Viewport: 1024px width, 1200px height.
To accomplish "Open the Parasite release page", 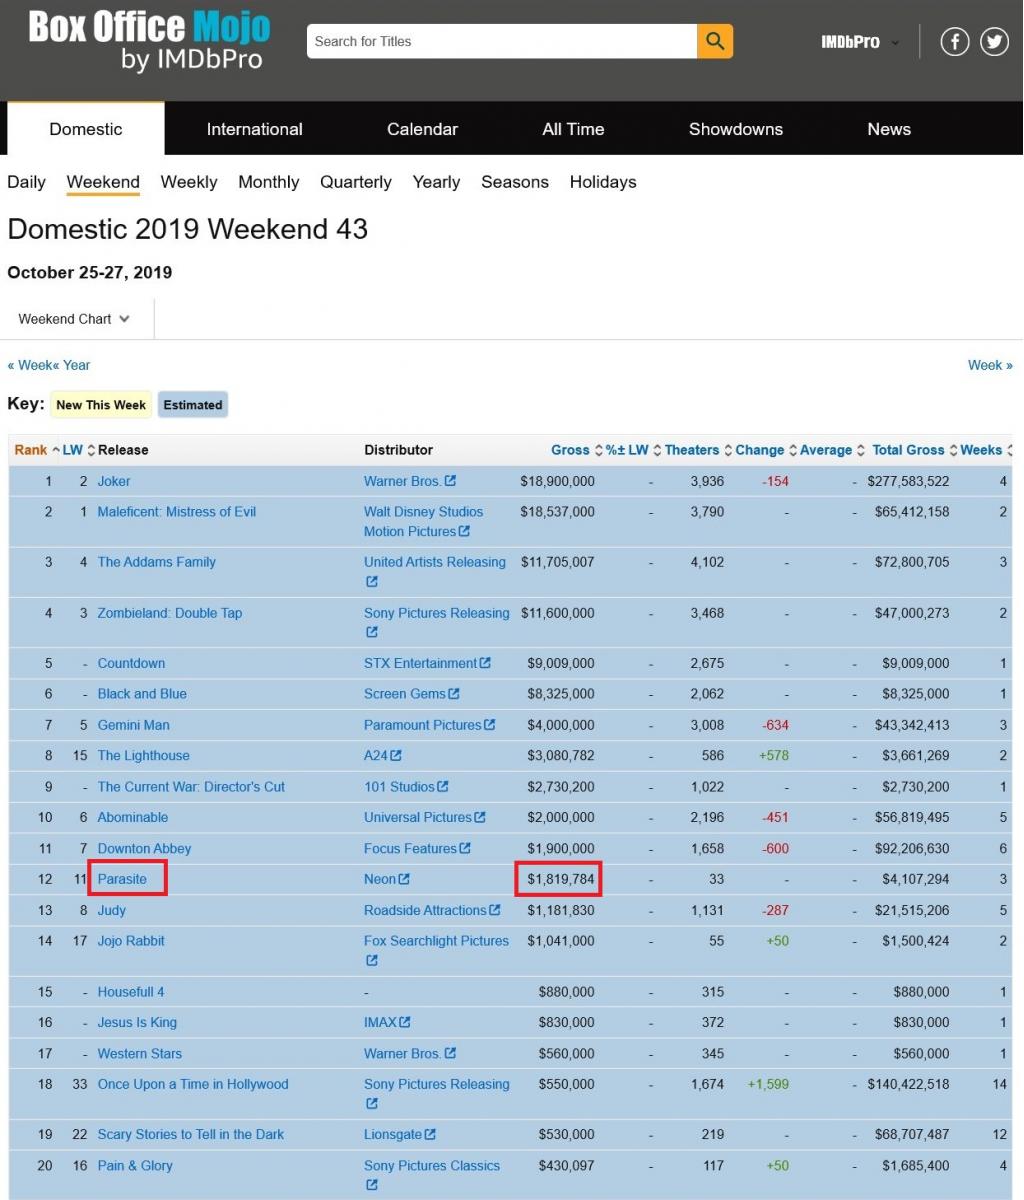I will 122,879.
